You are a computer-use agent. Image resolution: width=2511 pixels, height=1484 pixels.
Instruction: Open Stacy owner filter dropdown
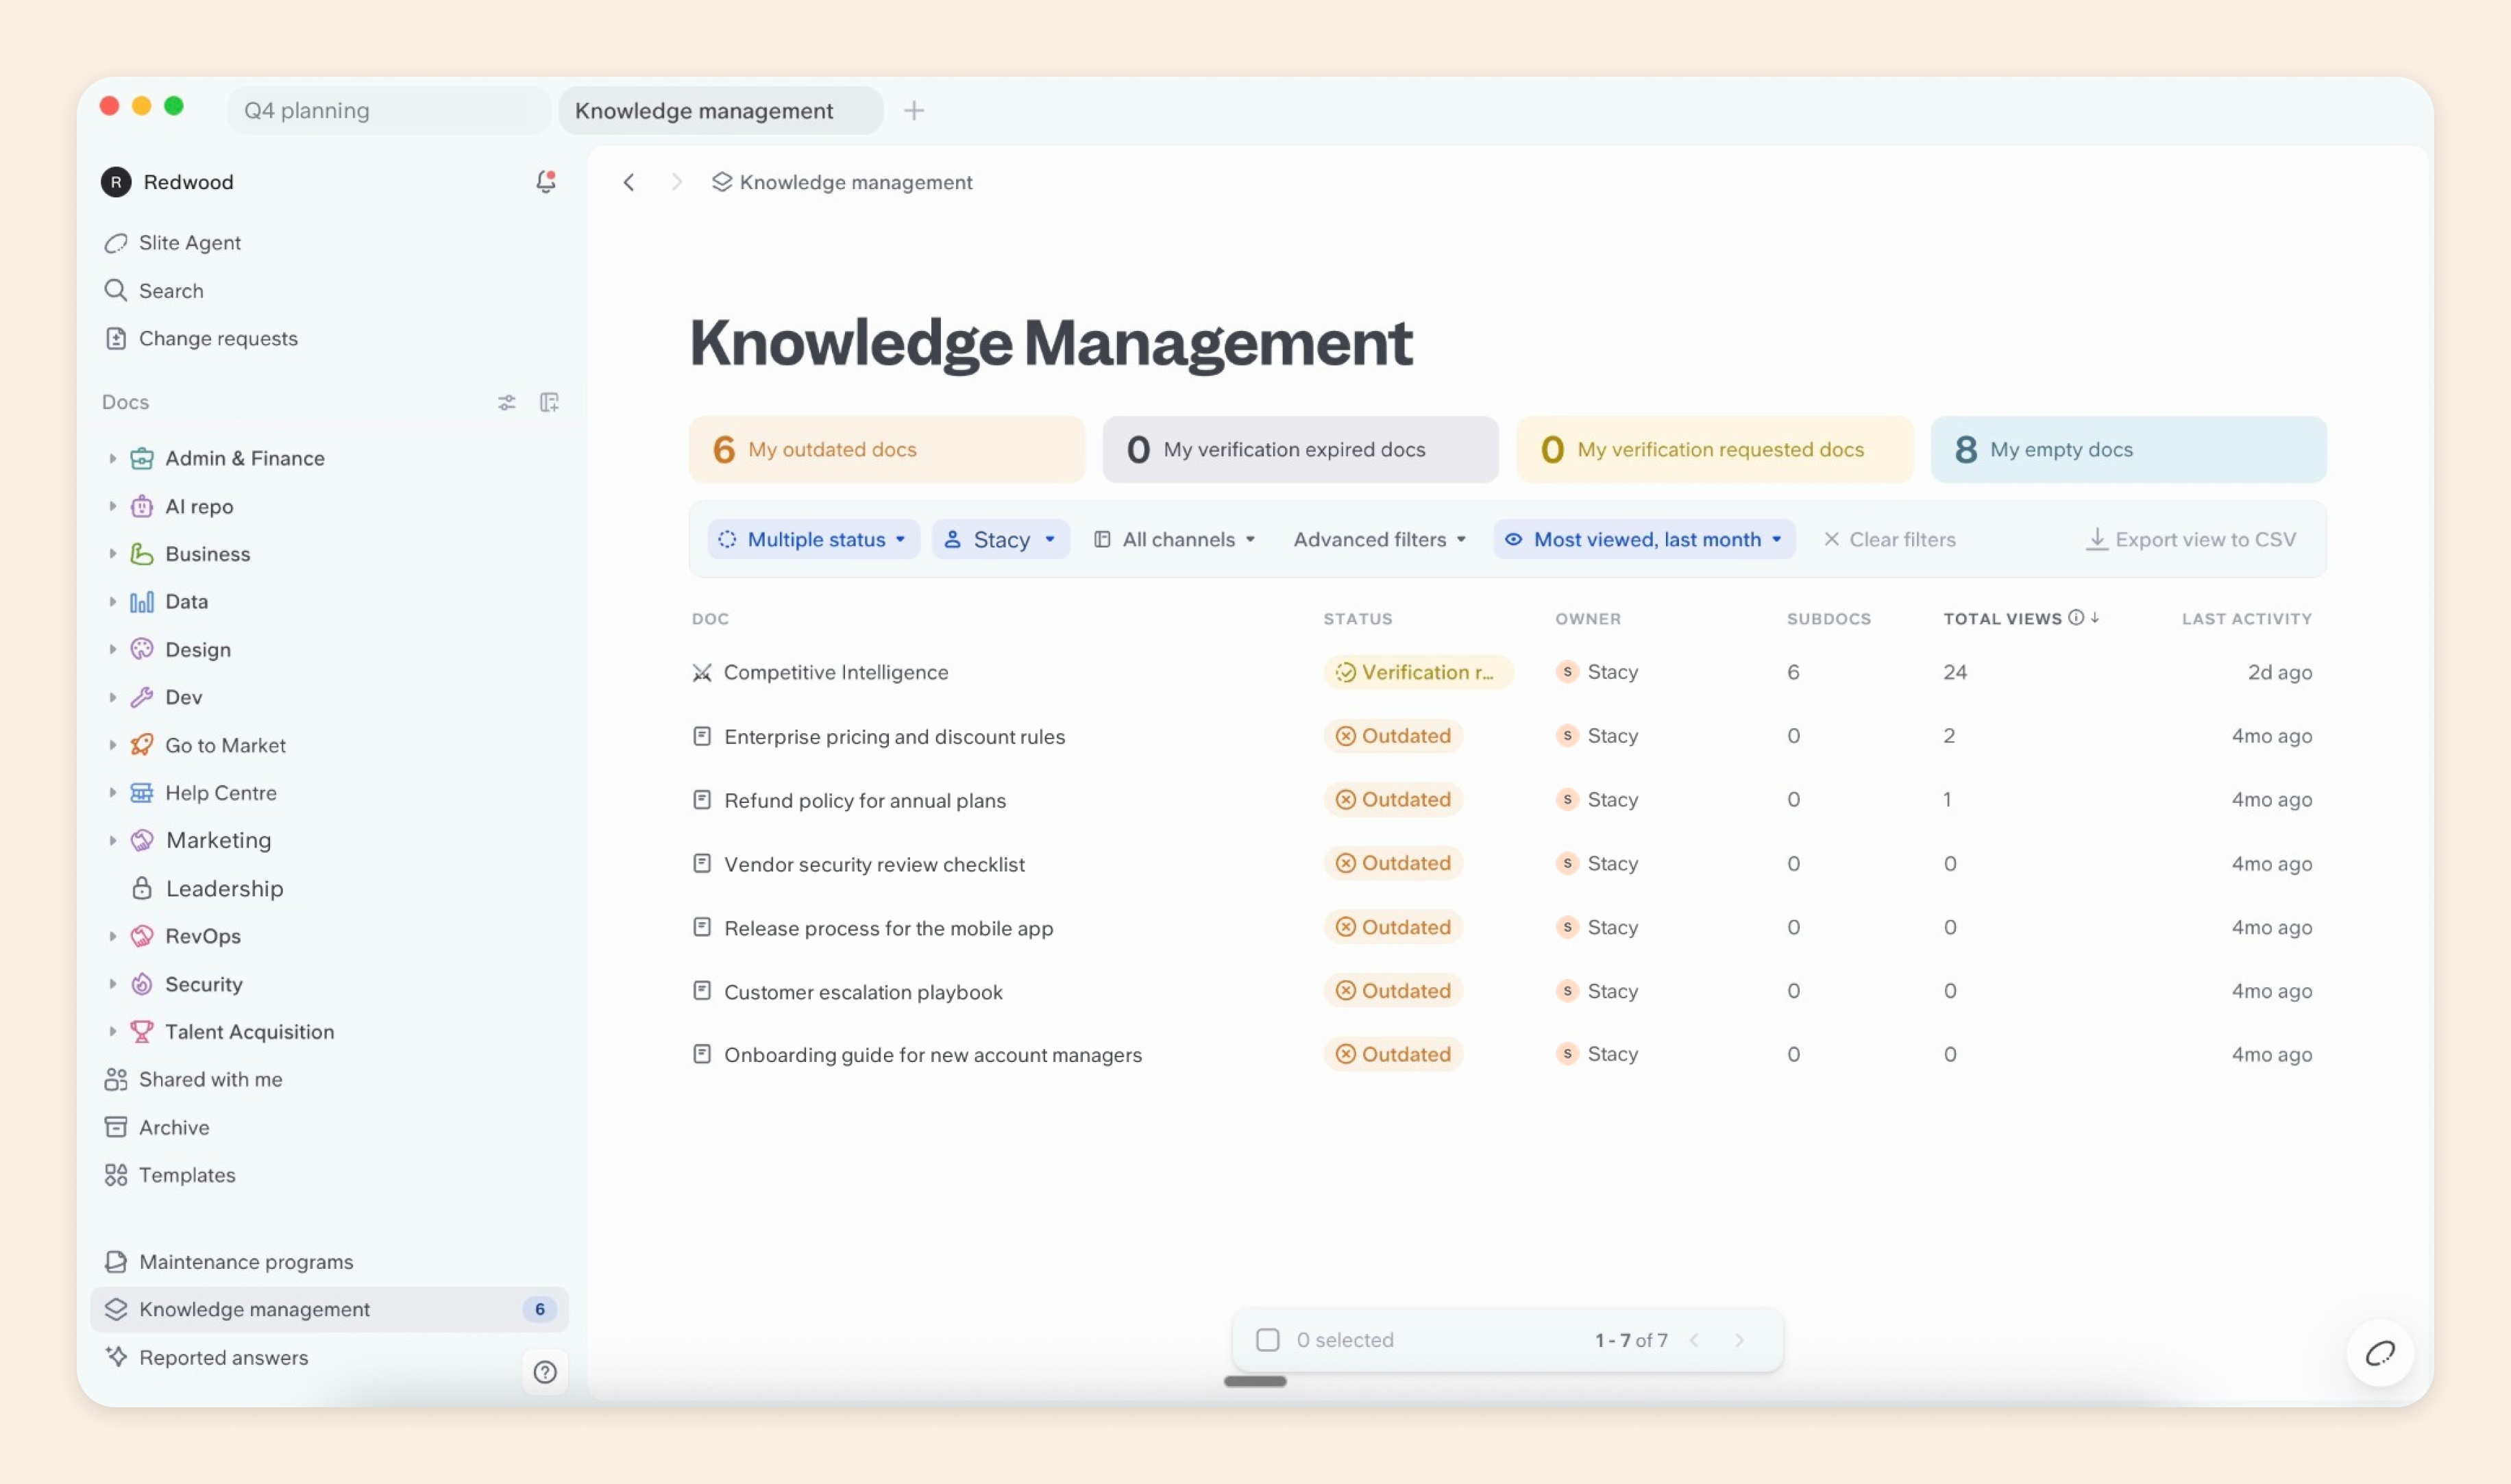coord(1000,539)
